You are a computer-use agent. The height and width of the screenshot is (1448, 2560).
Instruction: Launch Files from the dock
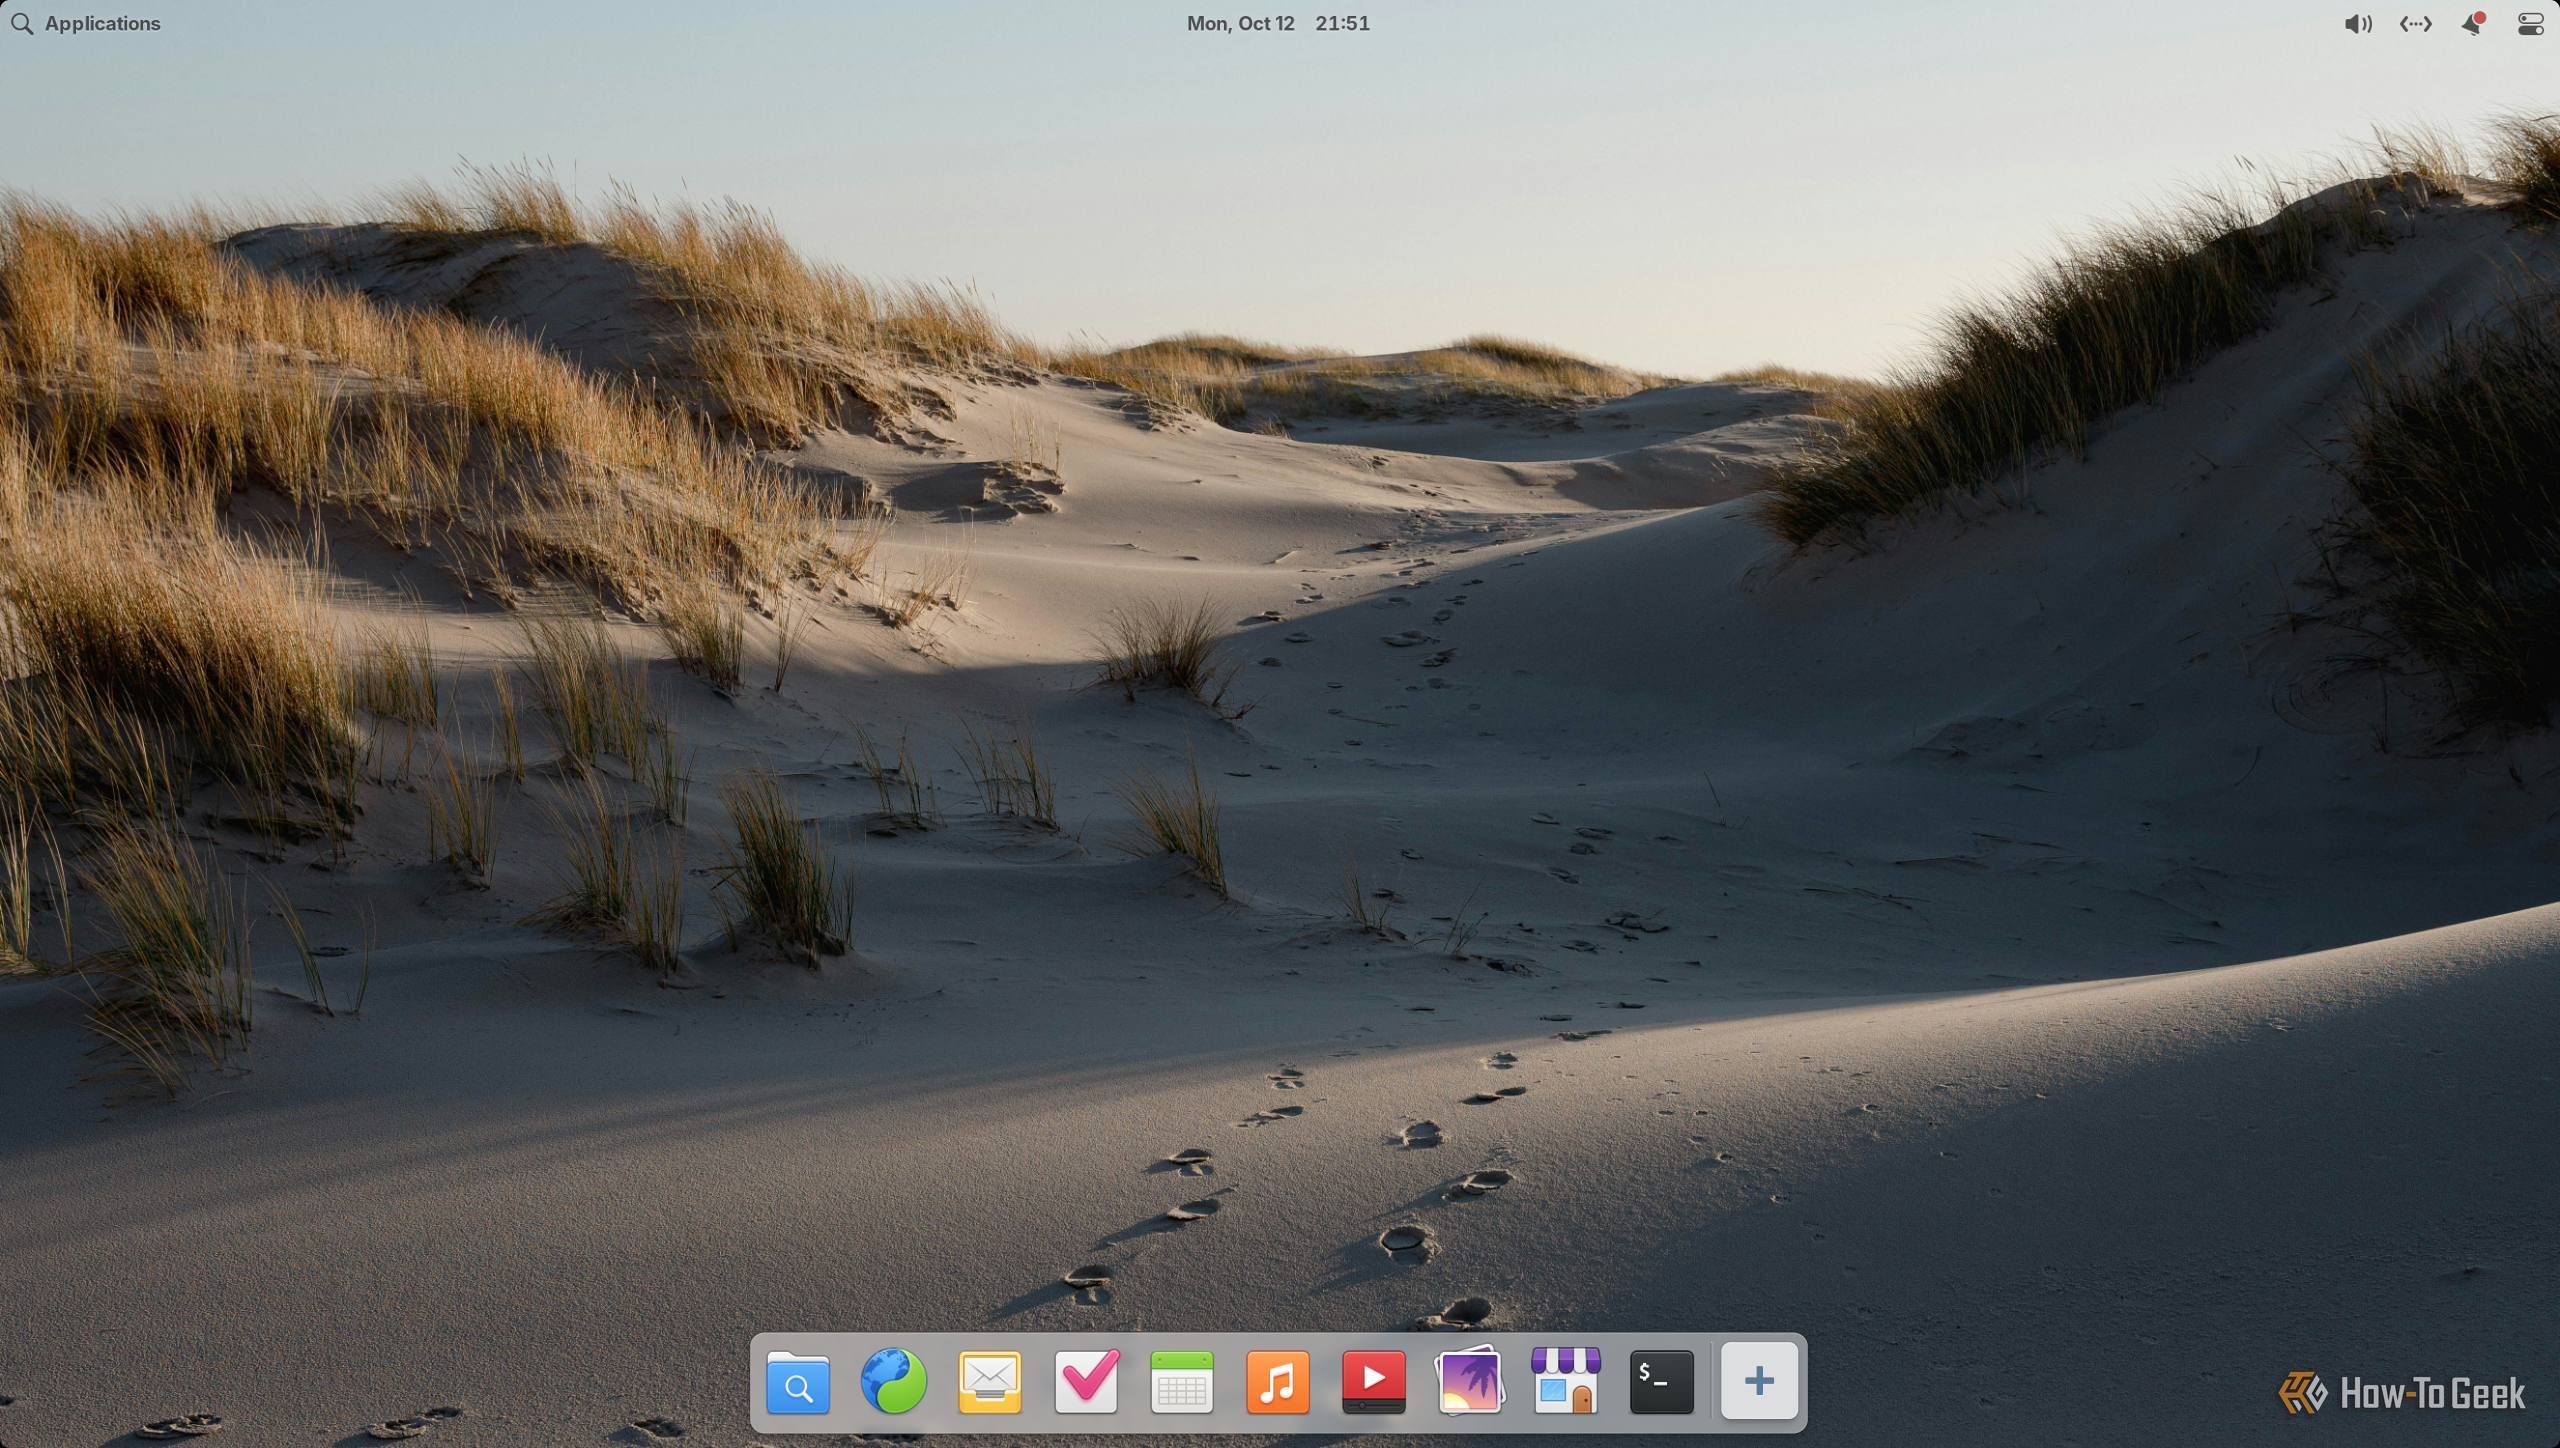[798, 1382]
